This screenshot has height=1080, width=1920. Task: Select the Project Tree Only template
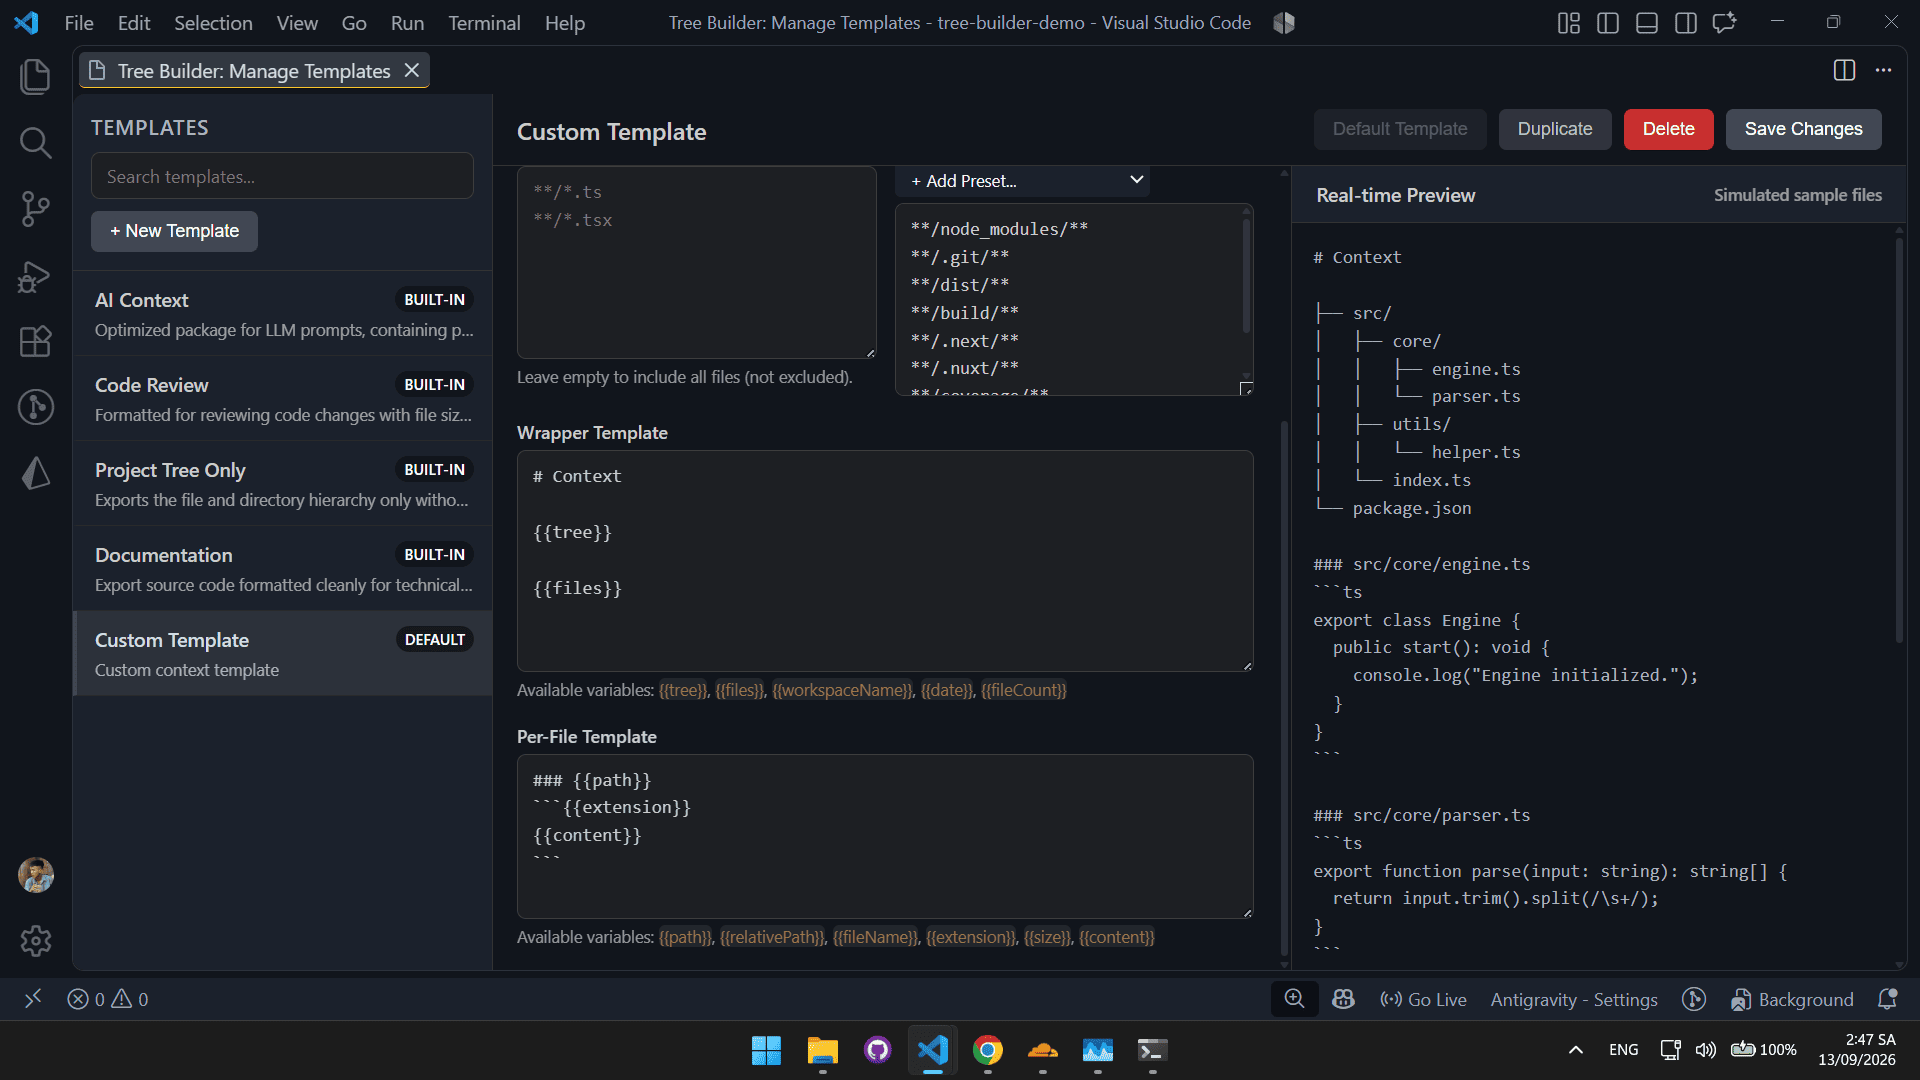coord(283,484)
